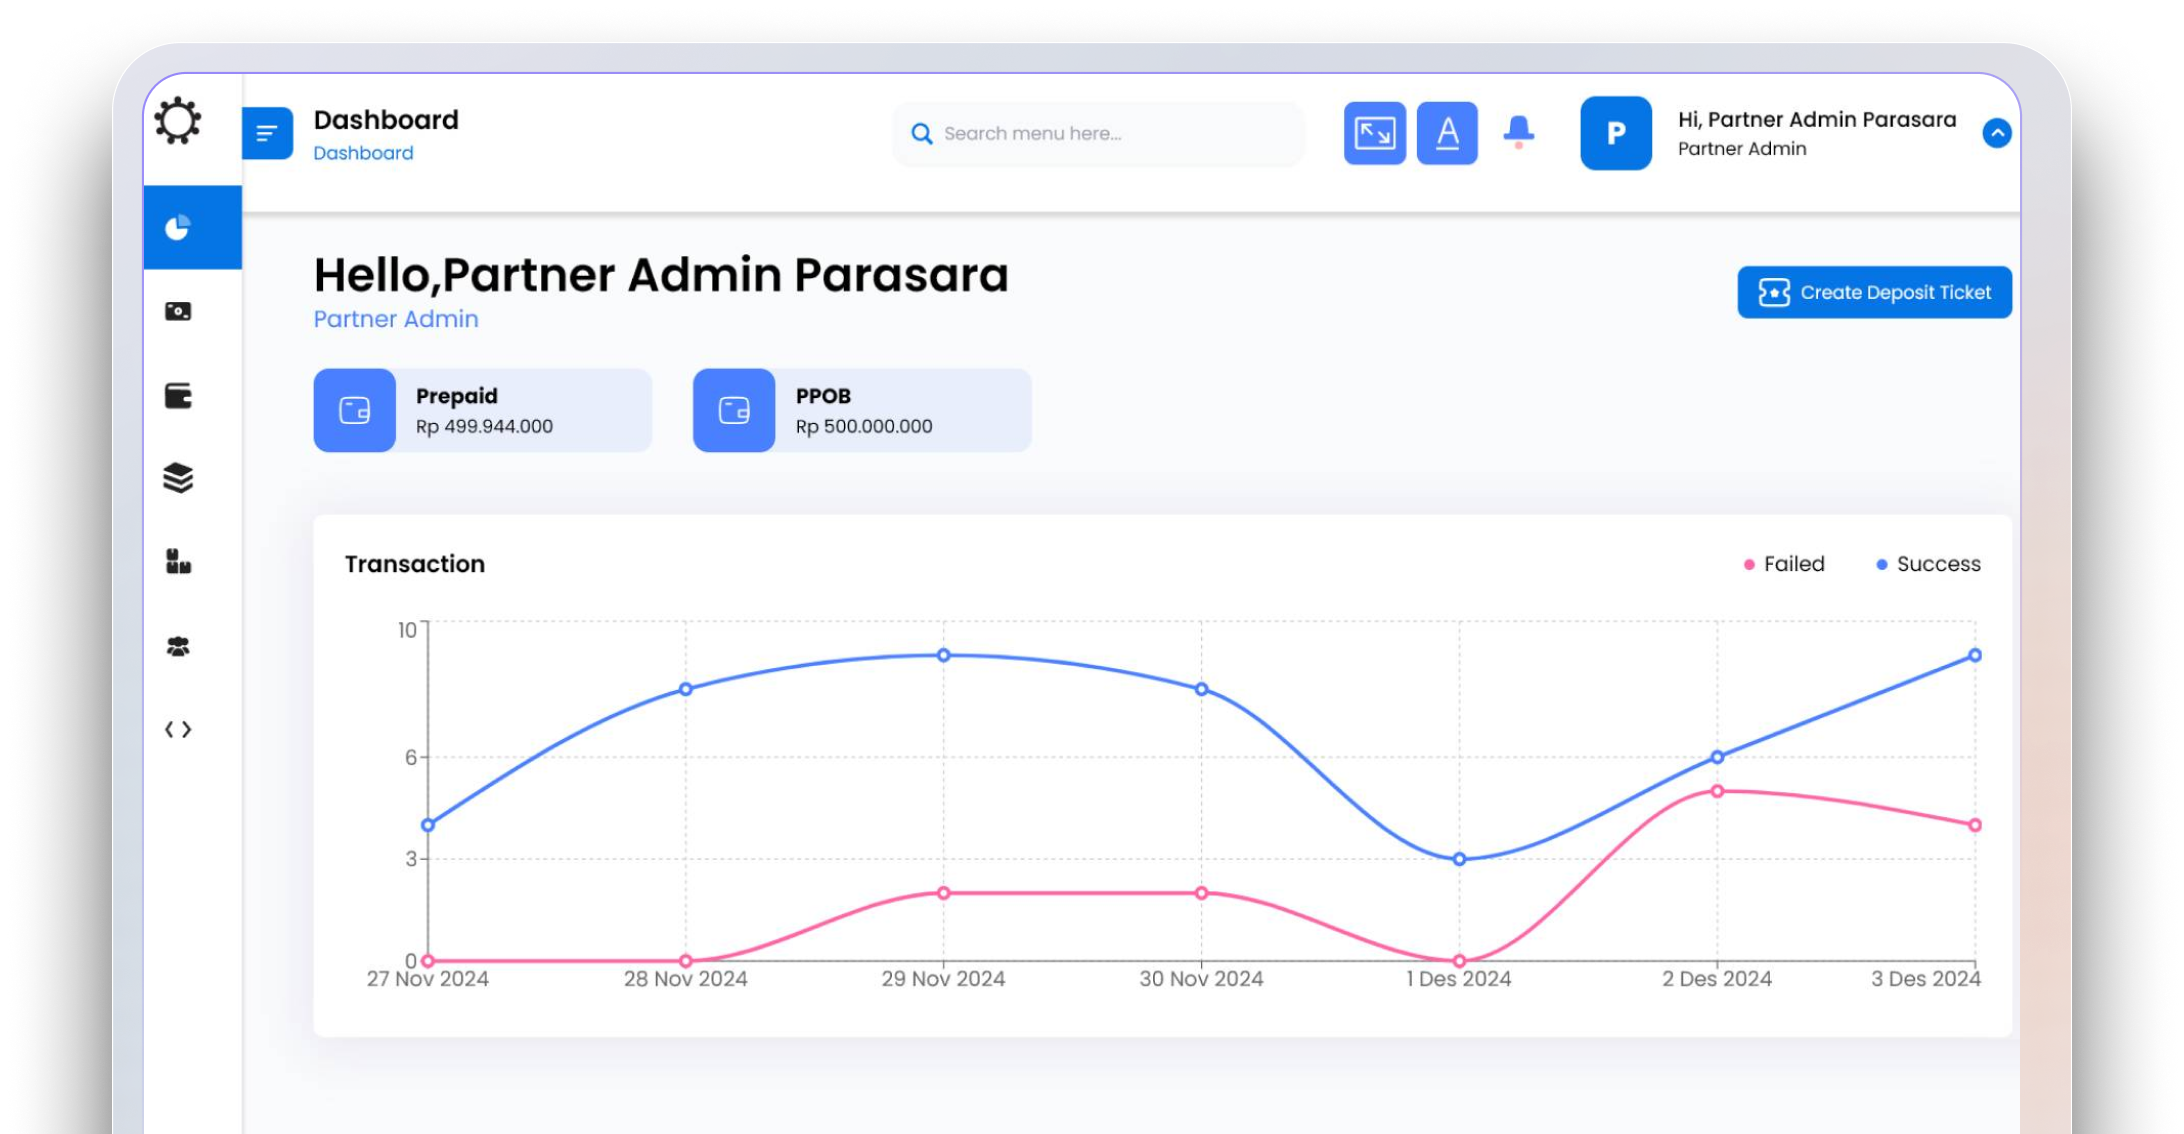Screen dimensions: 2184x1134
Task: Click the 'P' profile avatar
Action: (x=1615, y=133)
